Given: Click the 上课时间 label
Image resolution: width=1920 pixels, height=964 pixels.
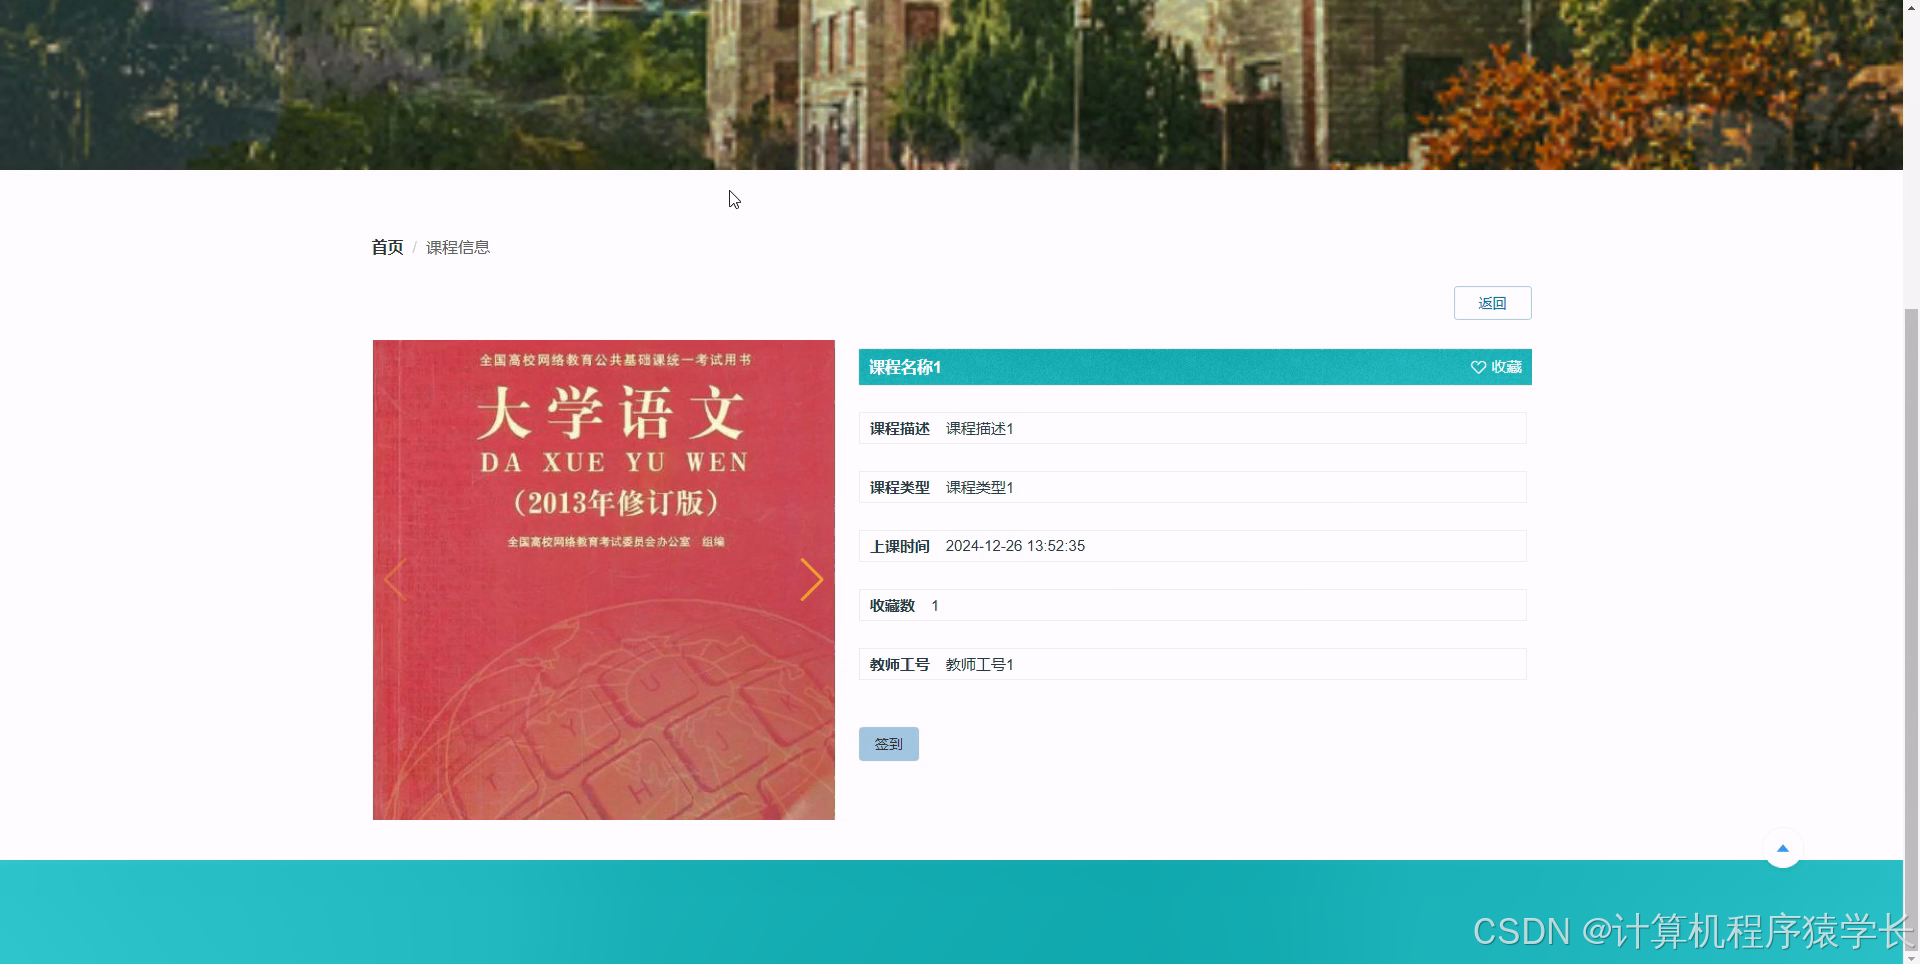Looking at the screenshot, I should (899, 546).
